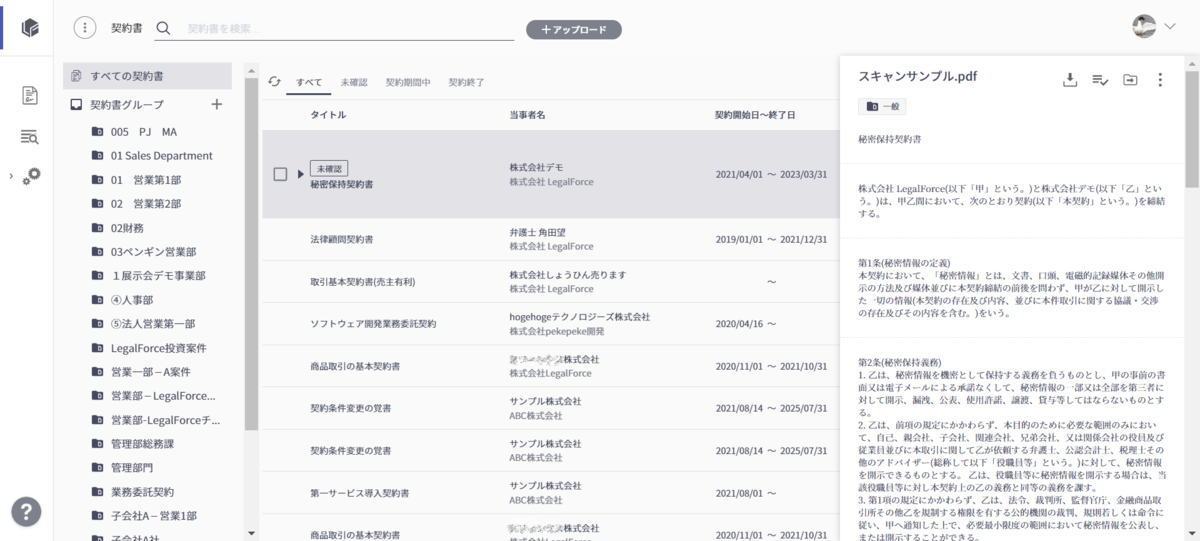
Task: Open the 02 営業第2部 group
Action: coord(146,204)
